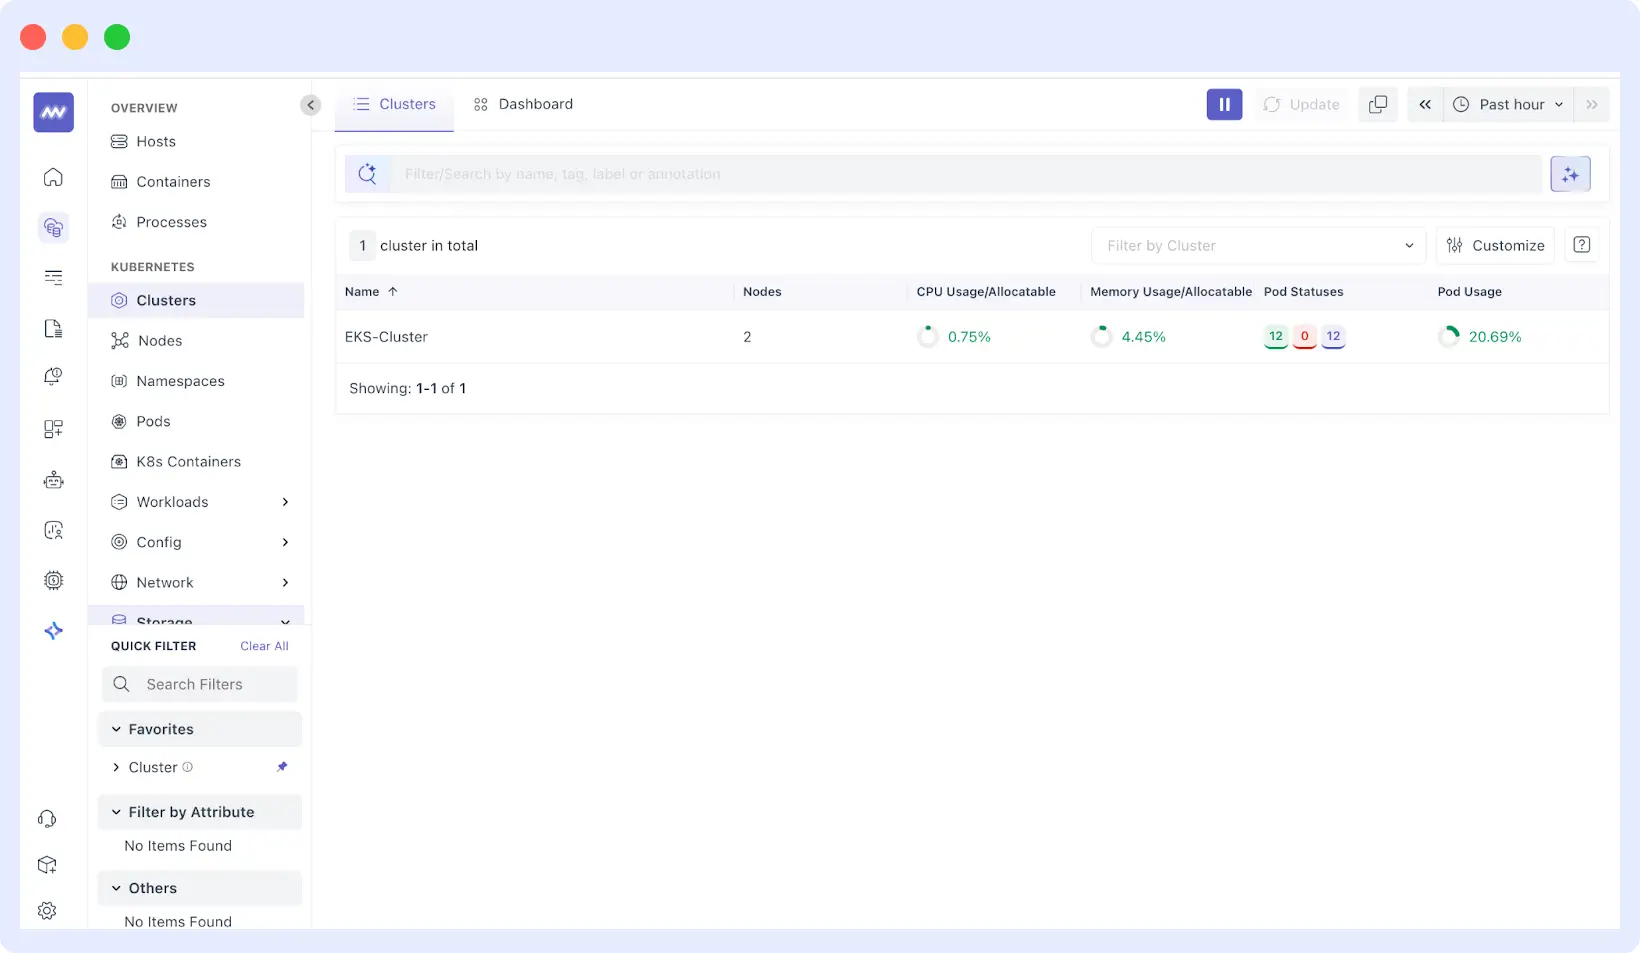Open the Alerts bell icon
Screen dimensions: 1640x953
[53, 377]
